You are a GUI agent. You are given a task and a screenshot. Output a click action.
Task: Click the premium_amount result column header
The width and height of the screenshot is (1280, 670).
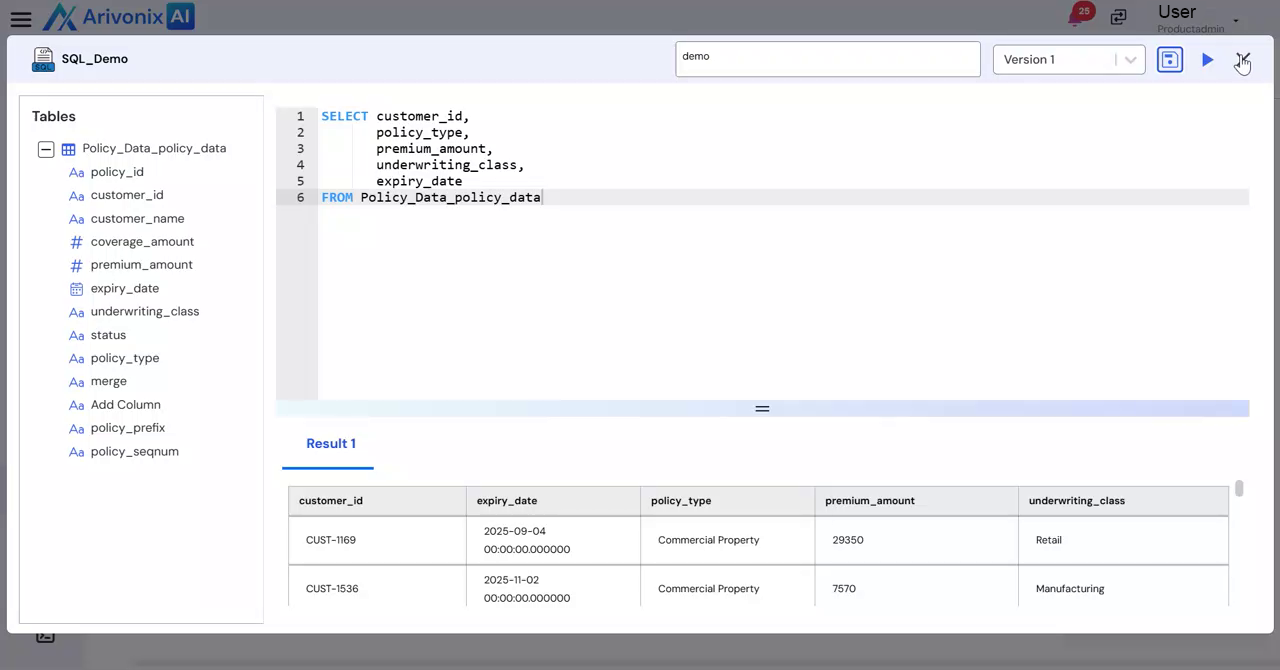[x=869, y=501]
